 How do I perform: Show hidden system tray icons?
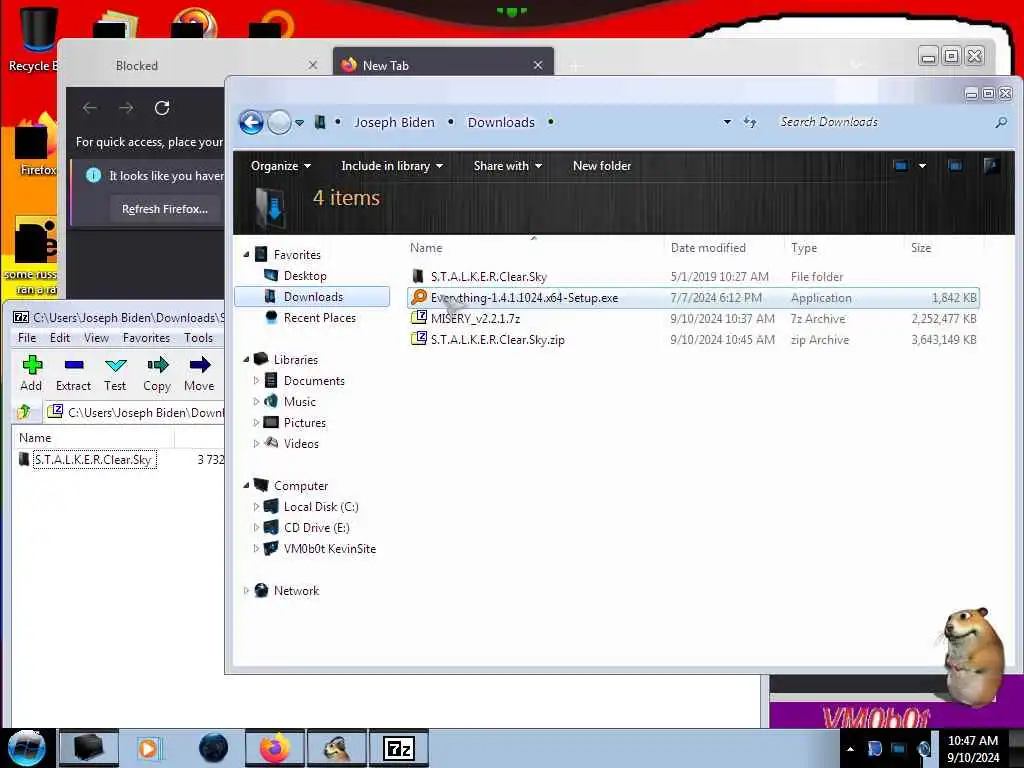[850, 748]
